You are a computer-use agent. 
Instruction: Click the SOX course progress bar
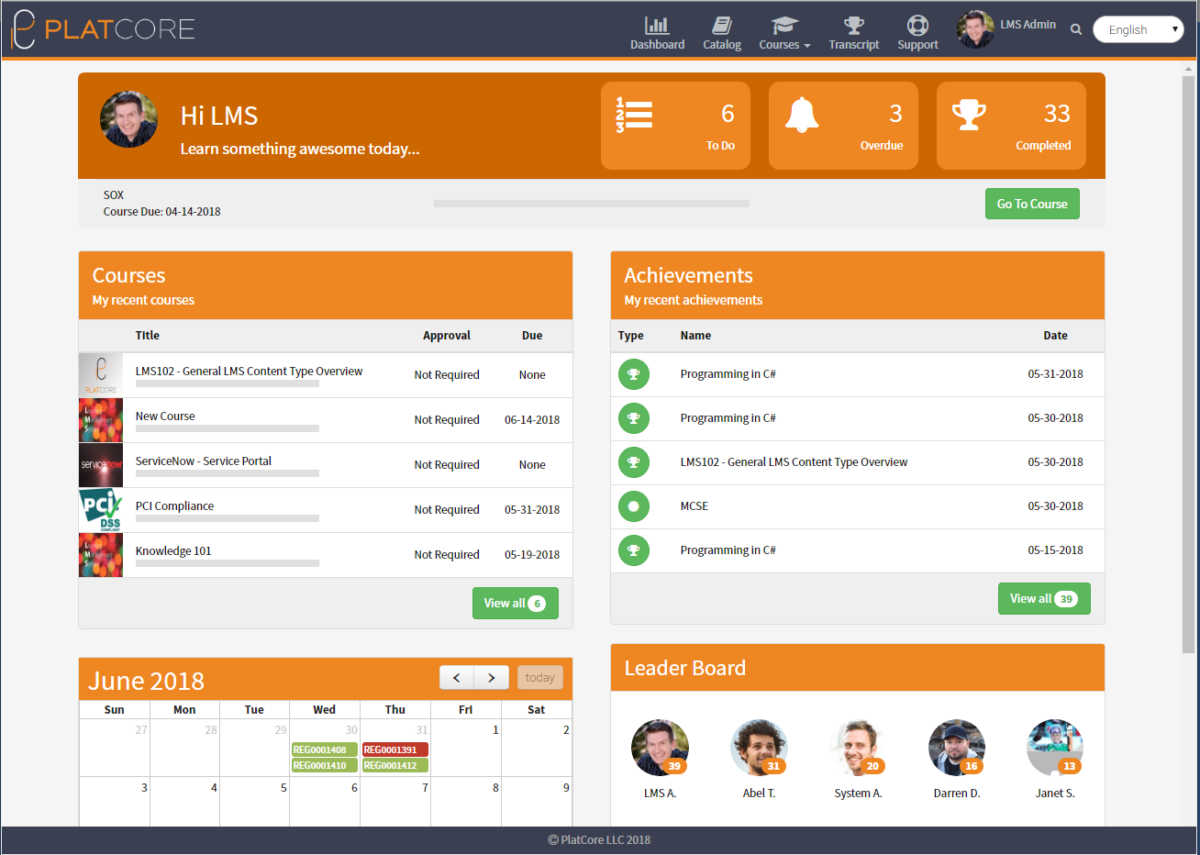(x=591, y=204)
